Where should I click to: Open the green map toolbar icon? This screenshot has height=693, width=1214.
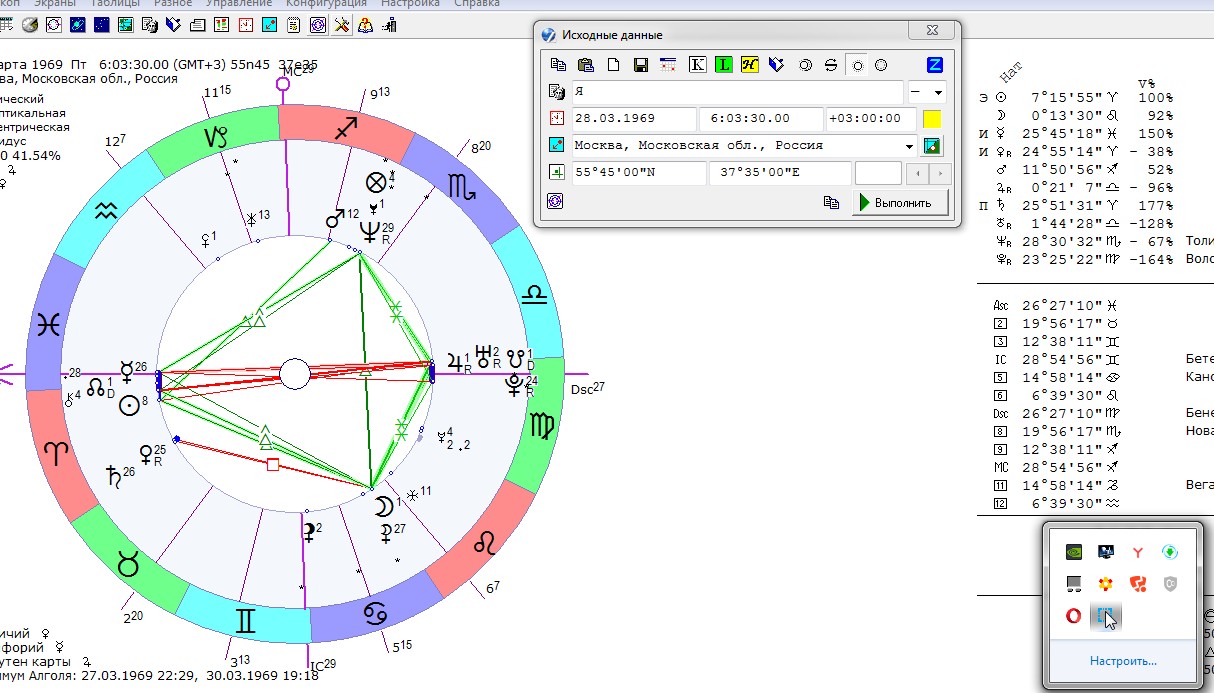point(126,25)
